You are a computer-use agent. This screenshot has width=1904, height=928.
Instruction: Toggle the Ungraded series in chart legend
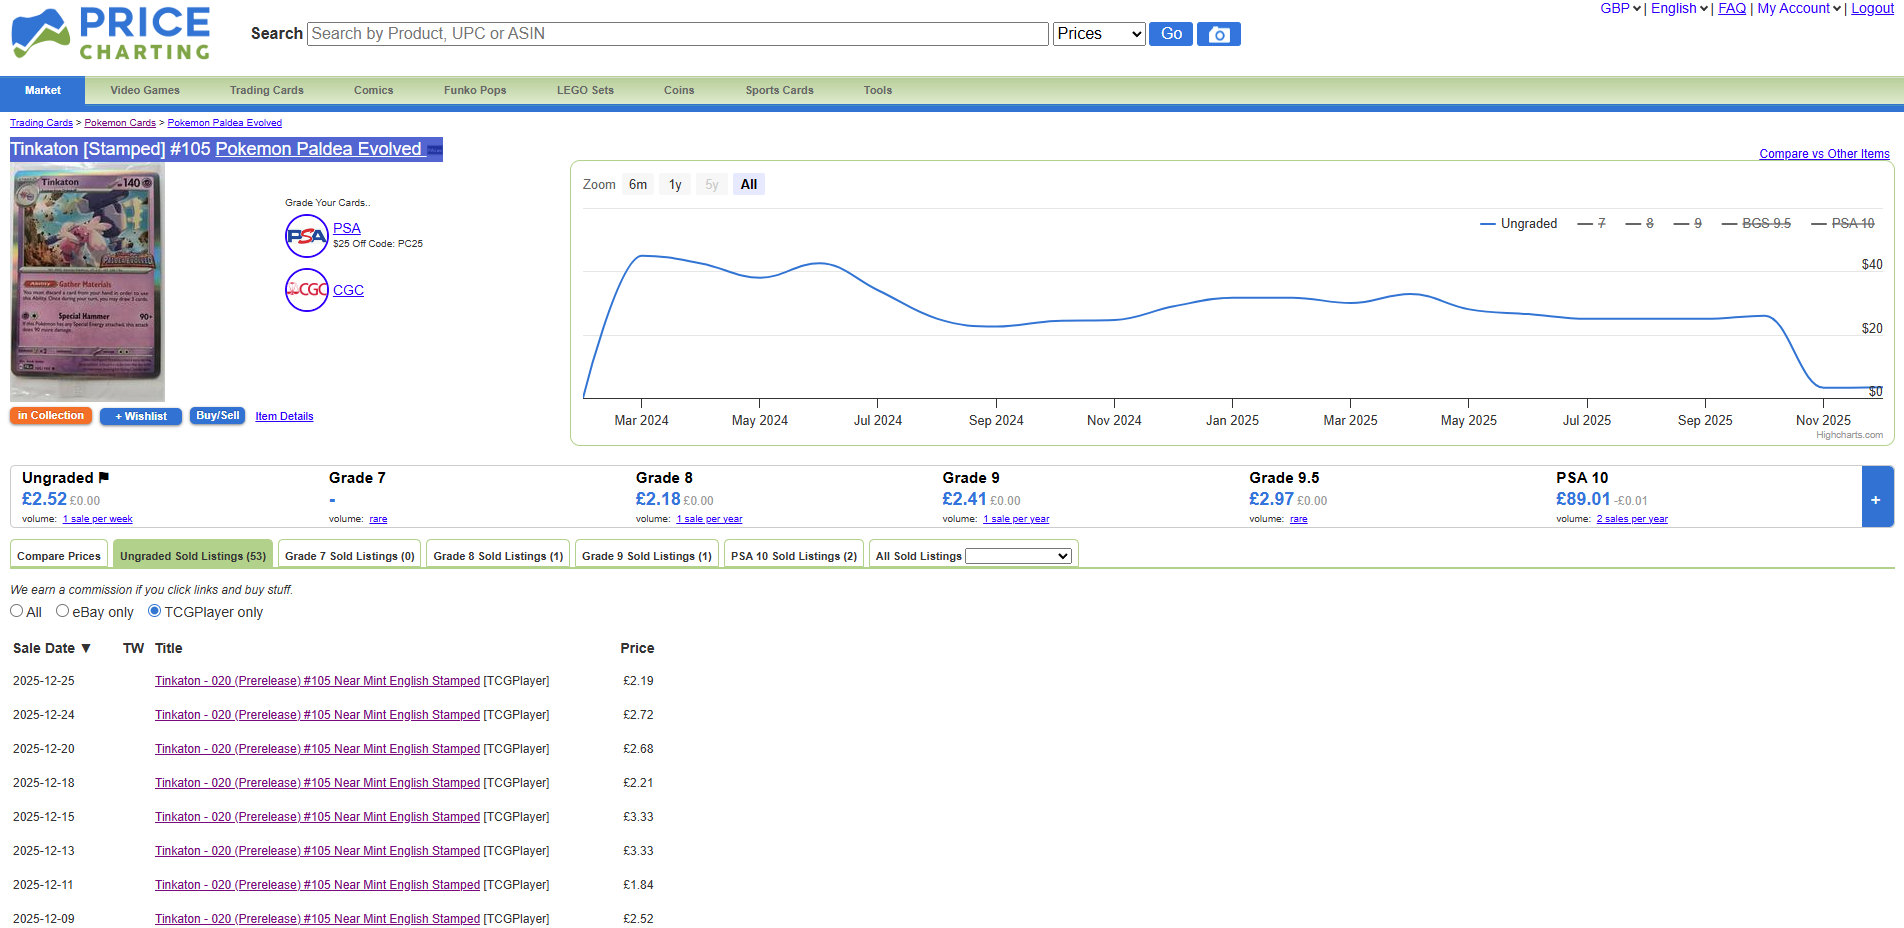click(1518, 224)
